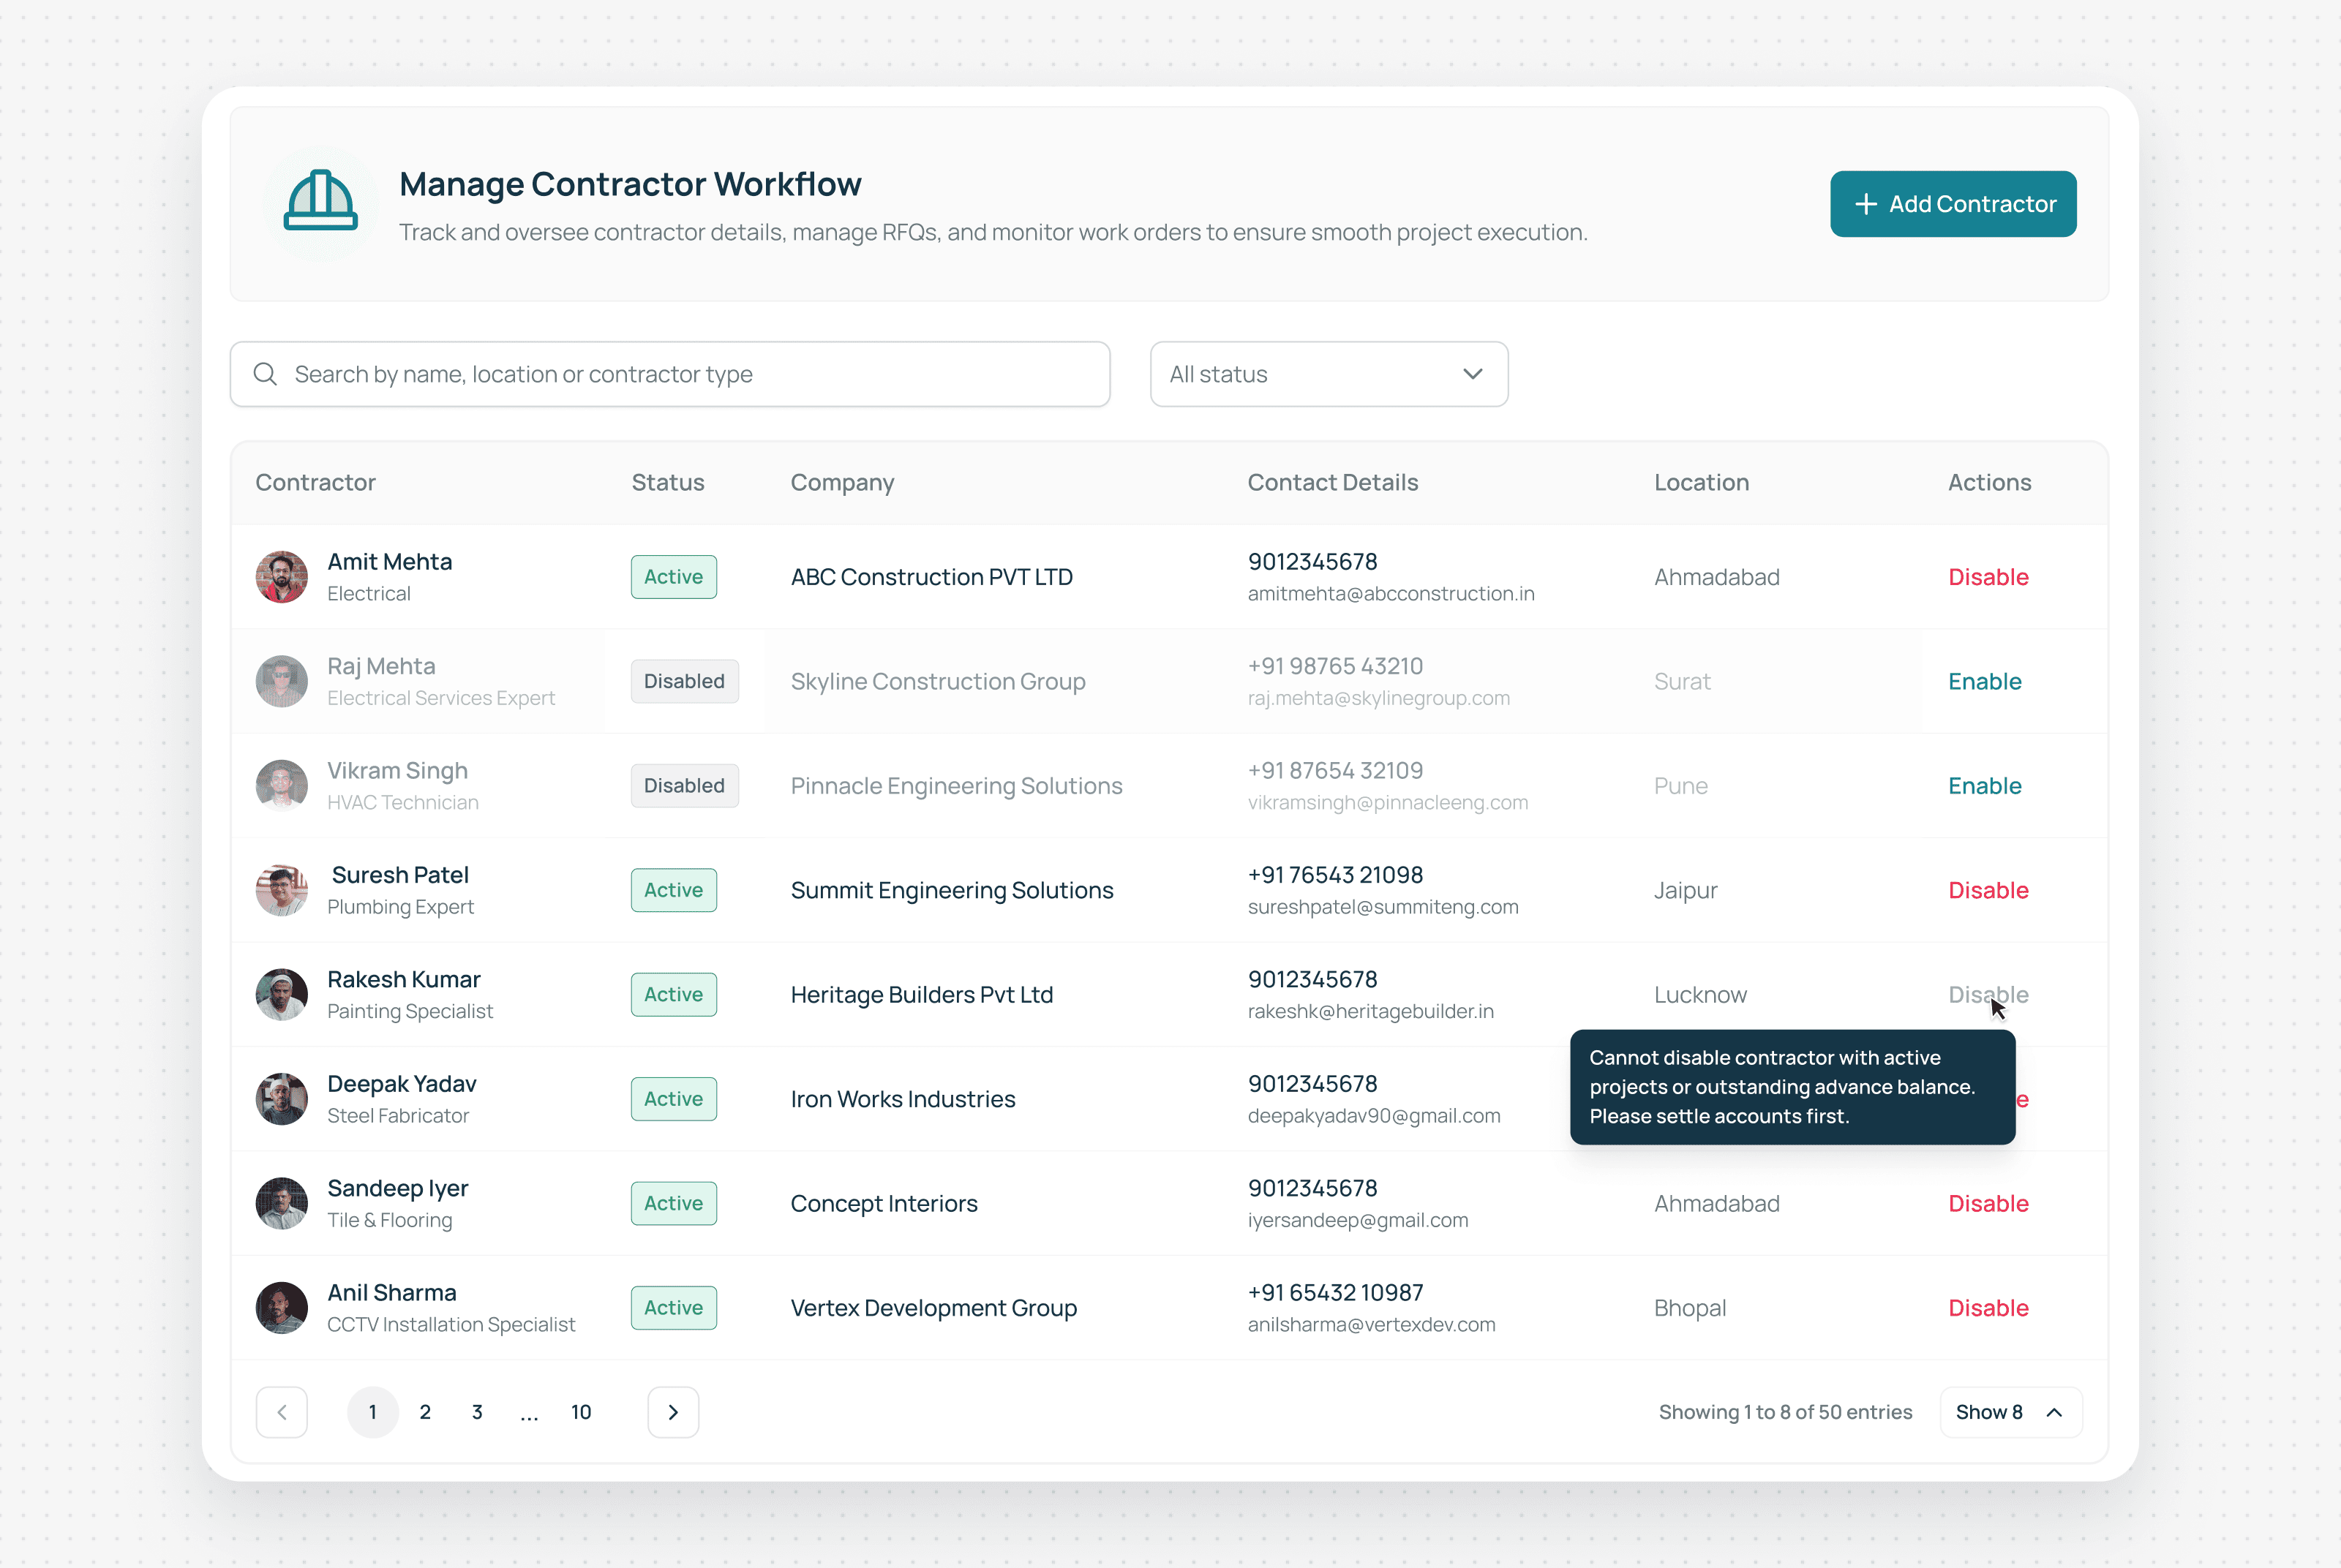The height and width of the screenshot is (1568, 2341).
Task: Click the search magnifier icon
Action: (265, 374)
